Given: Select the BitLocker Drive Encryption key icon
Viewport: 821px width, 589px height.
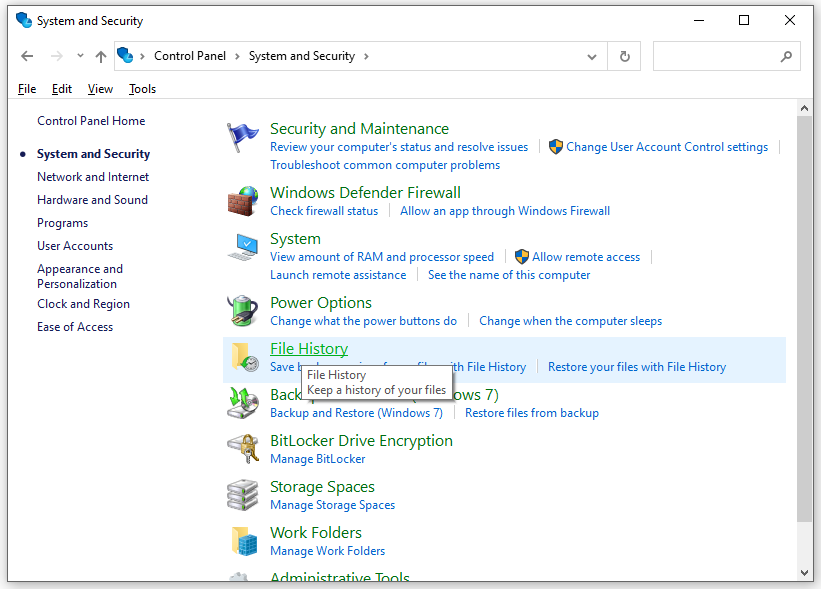Looking at the screenshot, I should (243, 448).
